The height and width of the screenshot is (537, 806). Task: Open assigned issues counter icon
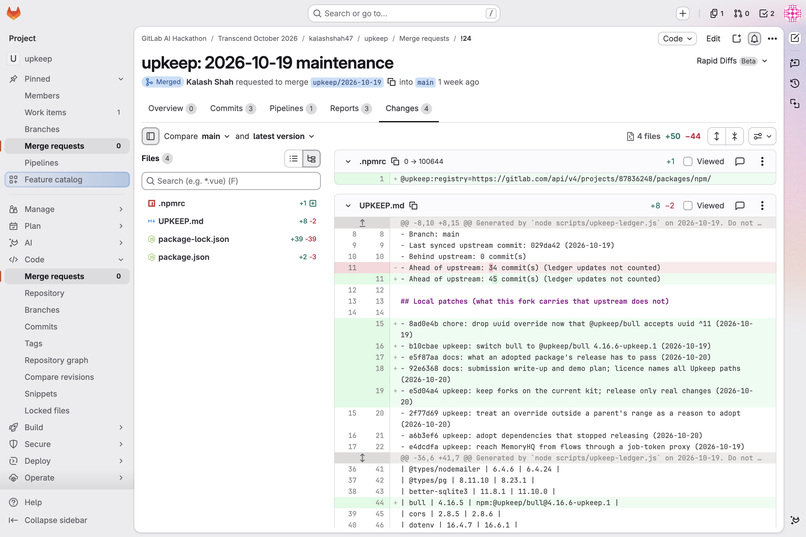717,13
